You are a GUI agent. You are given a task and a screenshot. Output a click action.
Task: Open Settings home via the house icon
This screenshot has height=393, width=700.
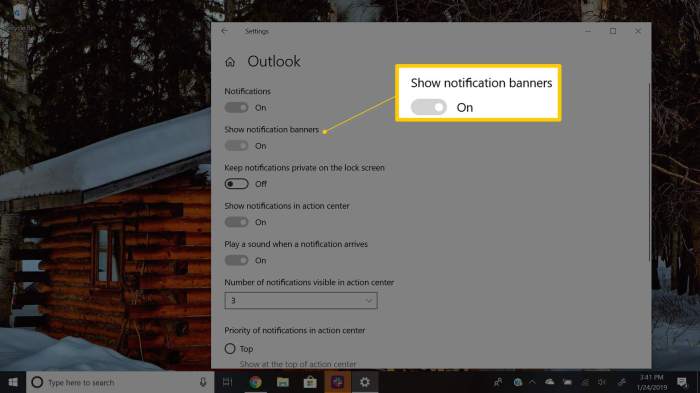point(230,62)
